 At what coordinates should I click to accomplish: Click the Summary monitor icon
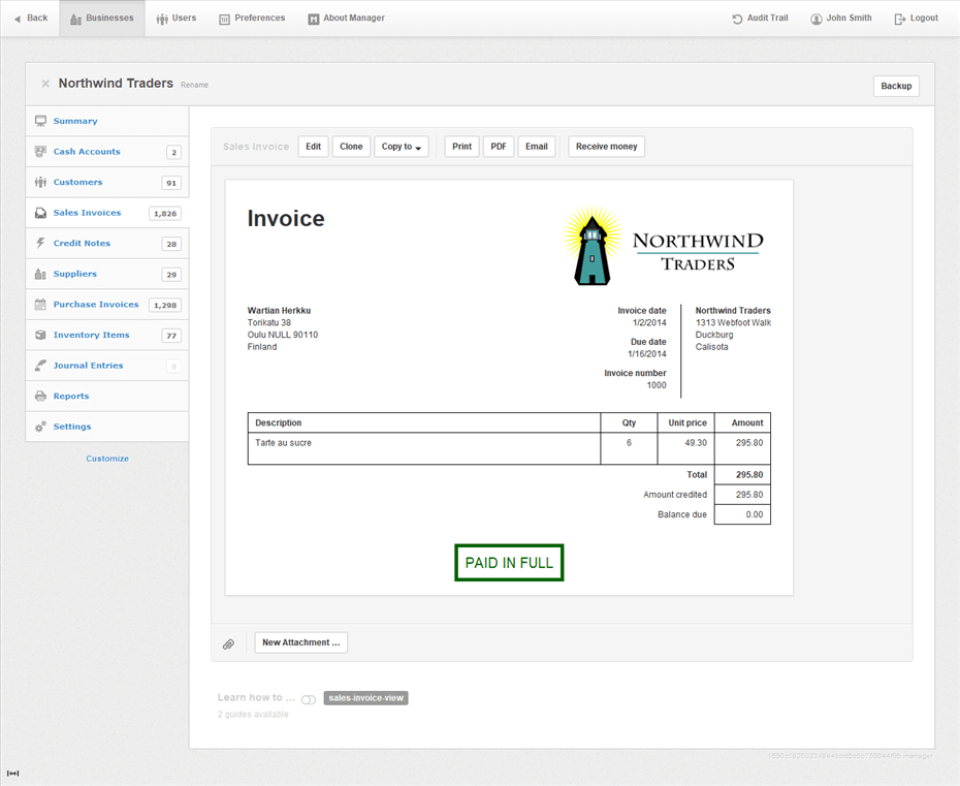click(x=40, y=120)
